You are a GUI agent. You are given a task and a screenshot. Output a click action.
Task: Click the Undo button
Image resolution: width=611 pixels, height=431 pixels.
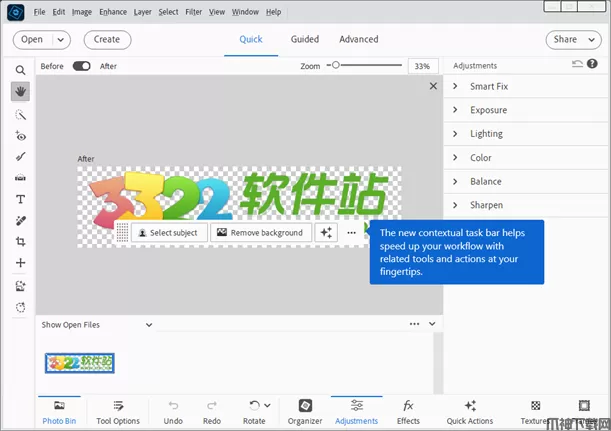[x=173, y=412]
